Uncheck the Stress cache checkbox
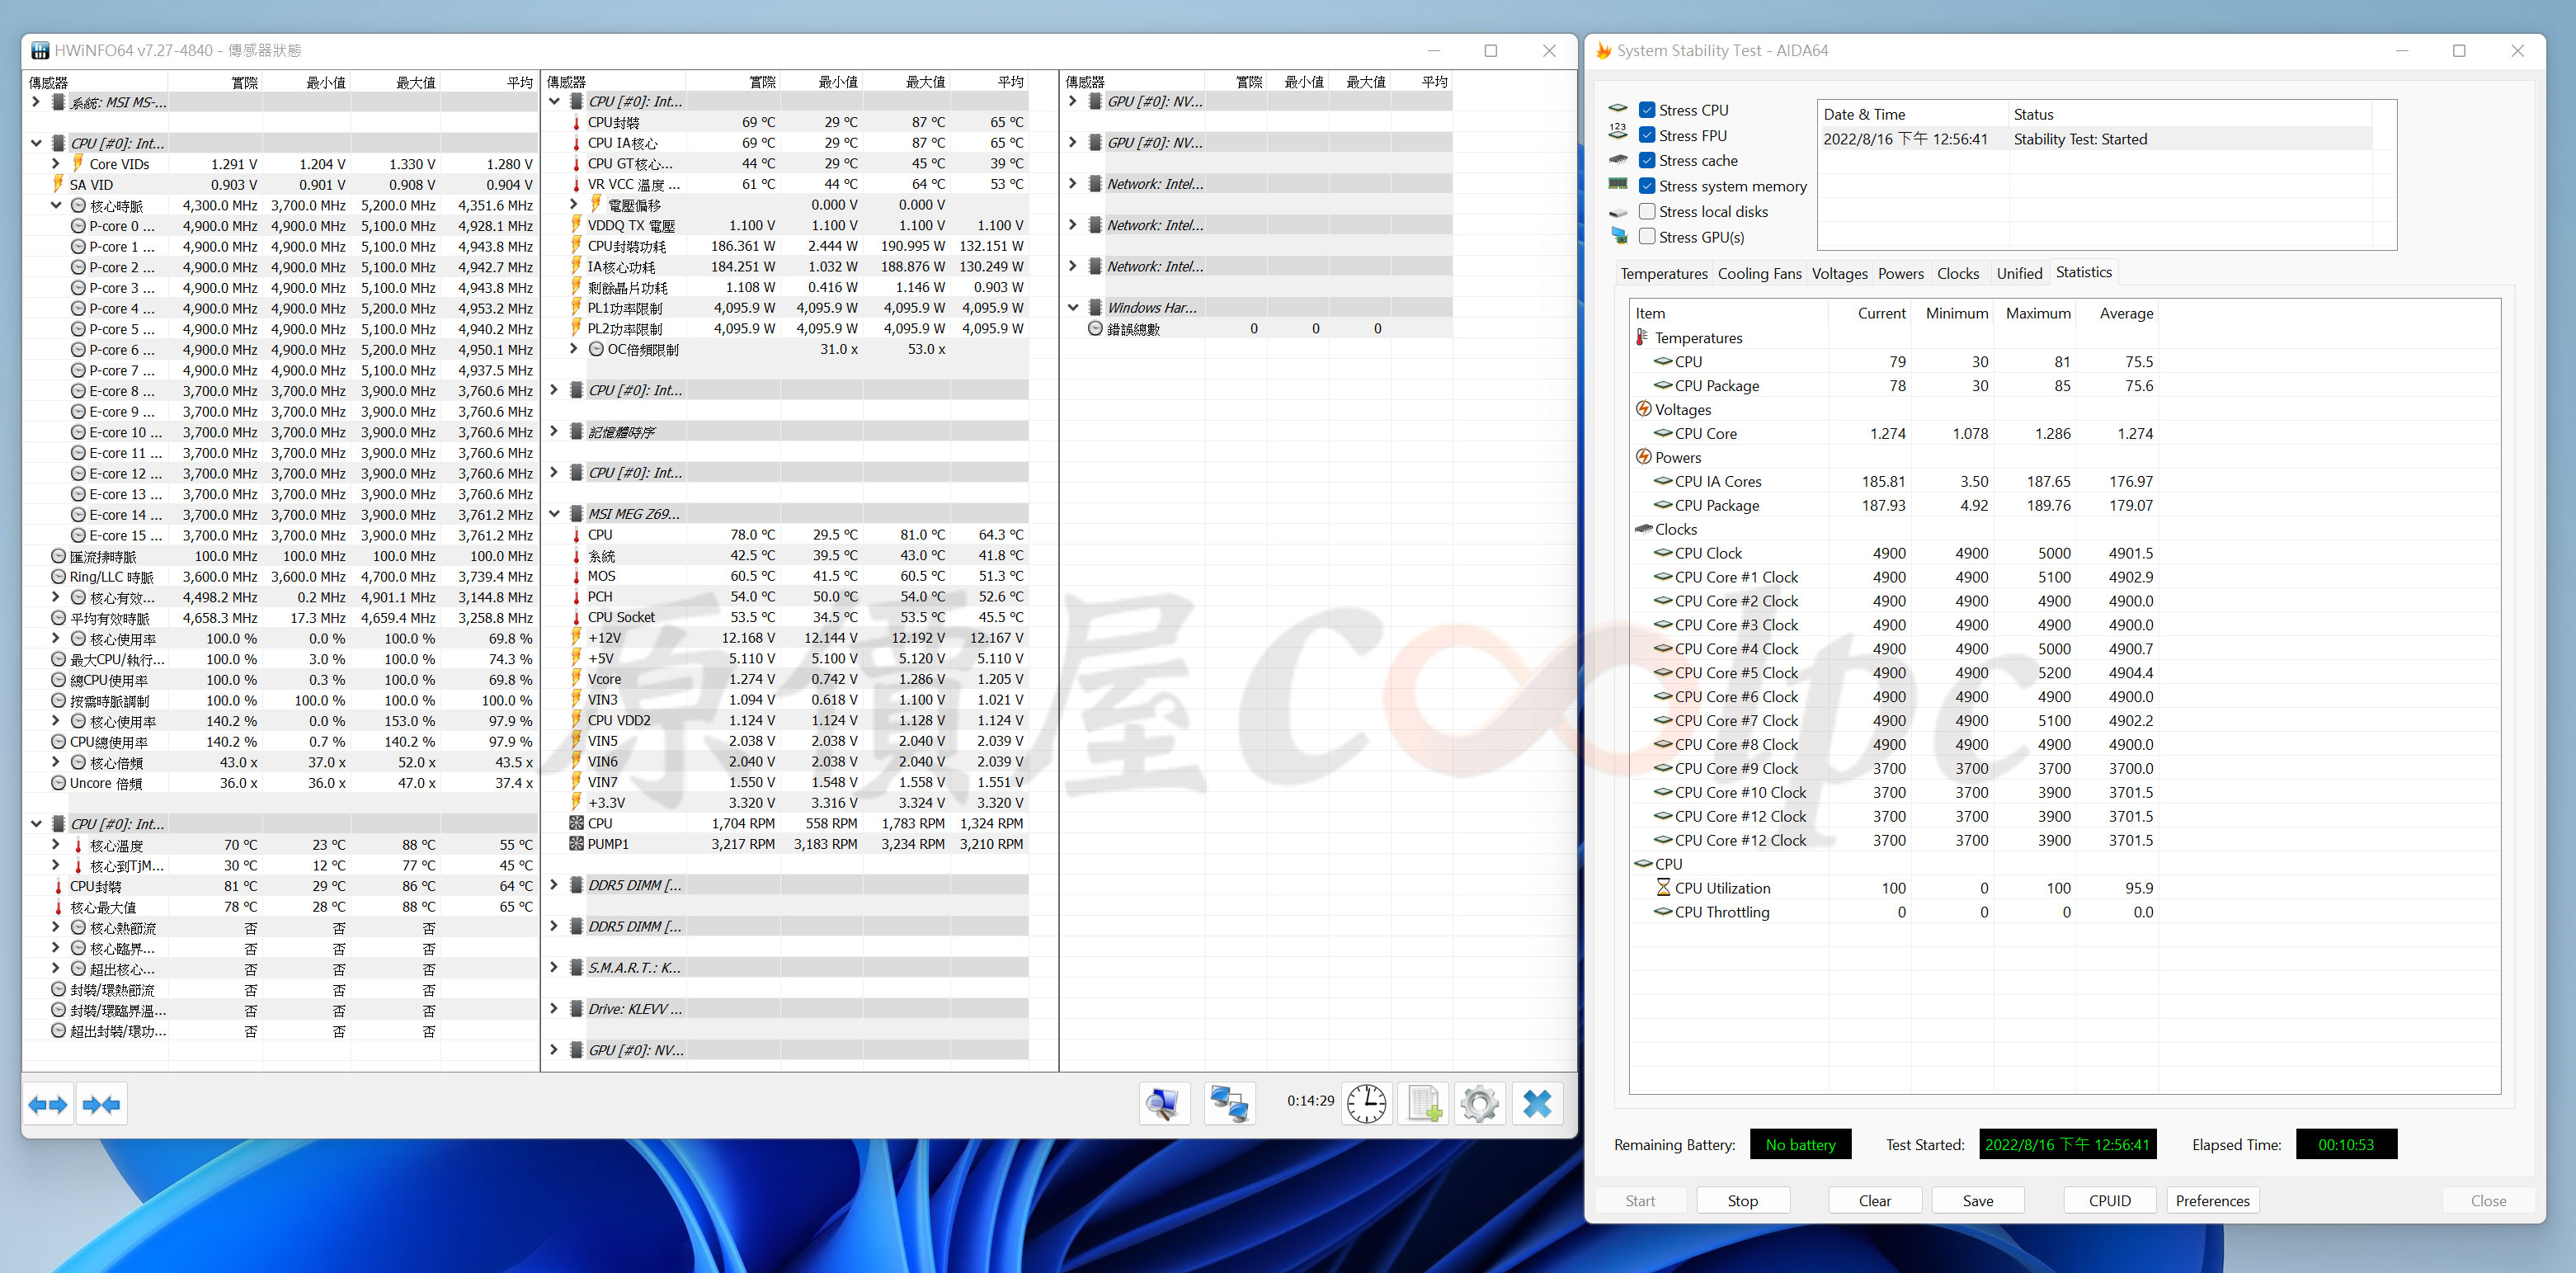The height and width of the screenshot is (1273, 2576). pos(1647,160)
